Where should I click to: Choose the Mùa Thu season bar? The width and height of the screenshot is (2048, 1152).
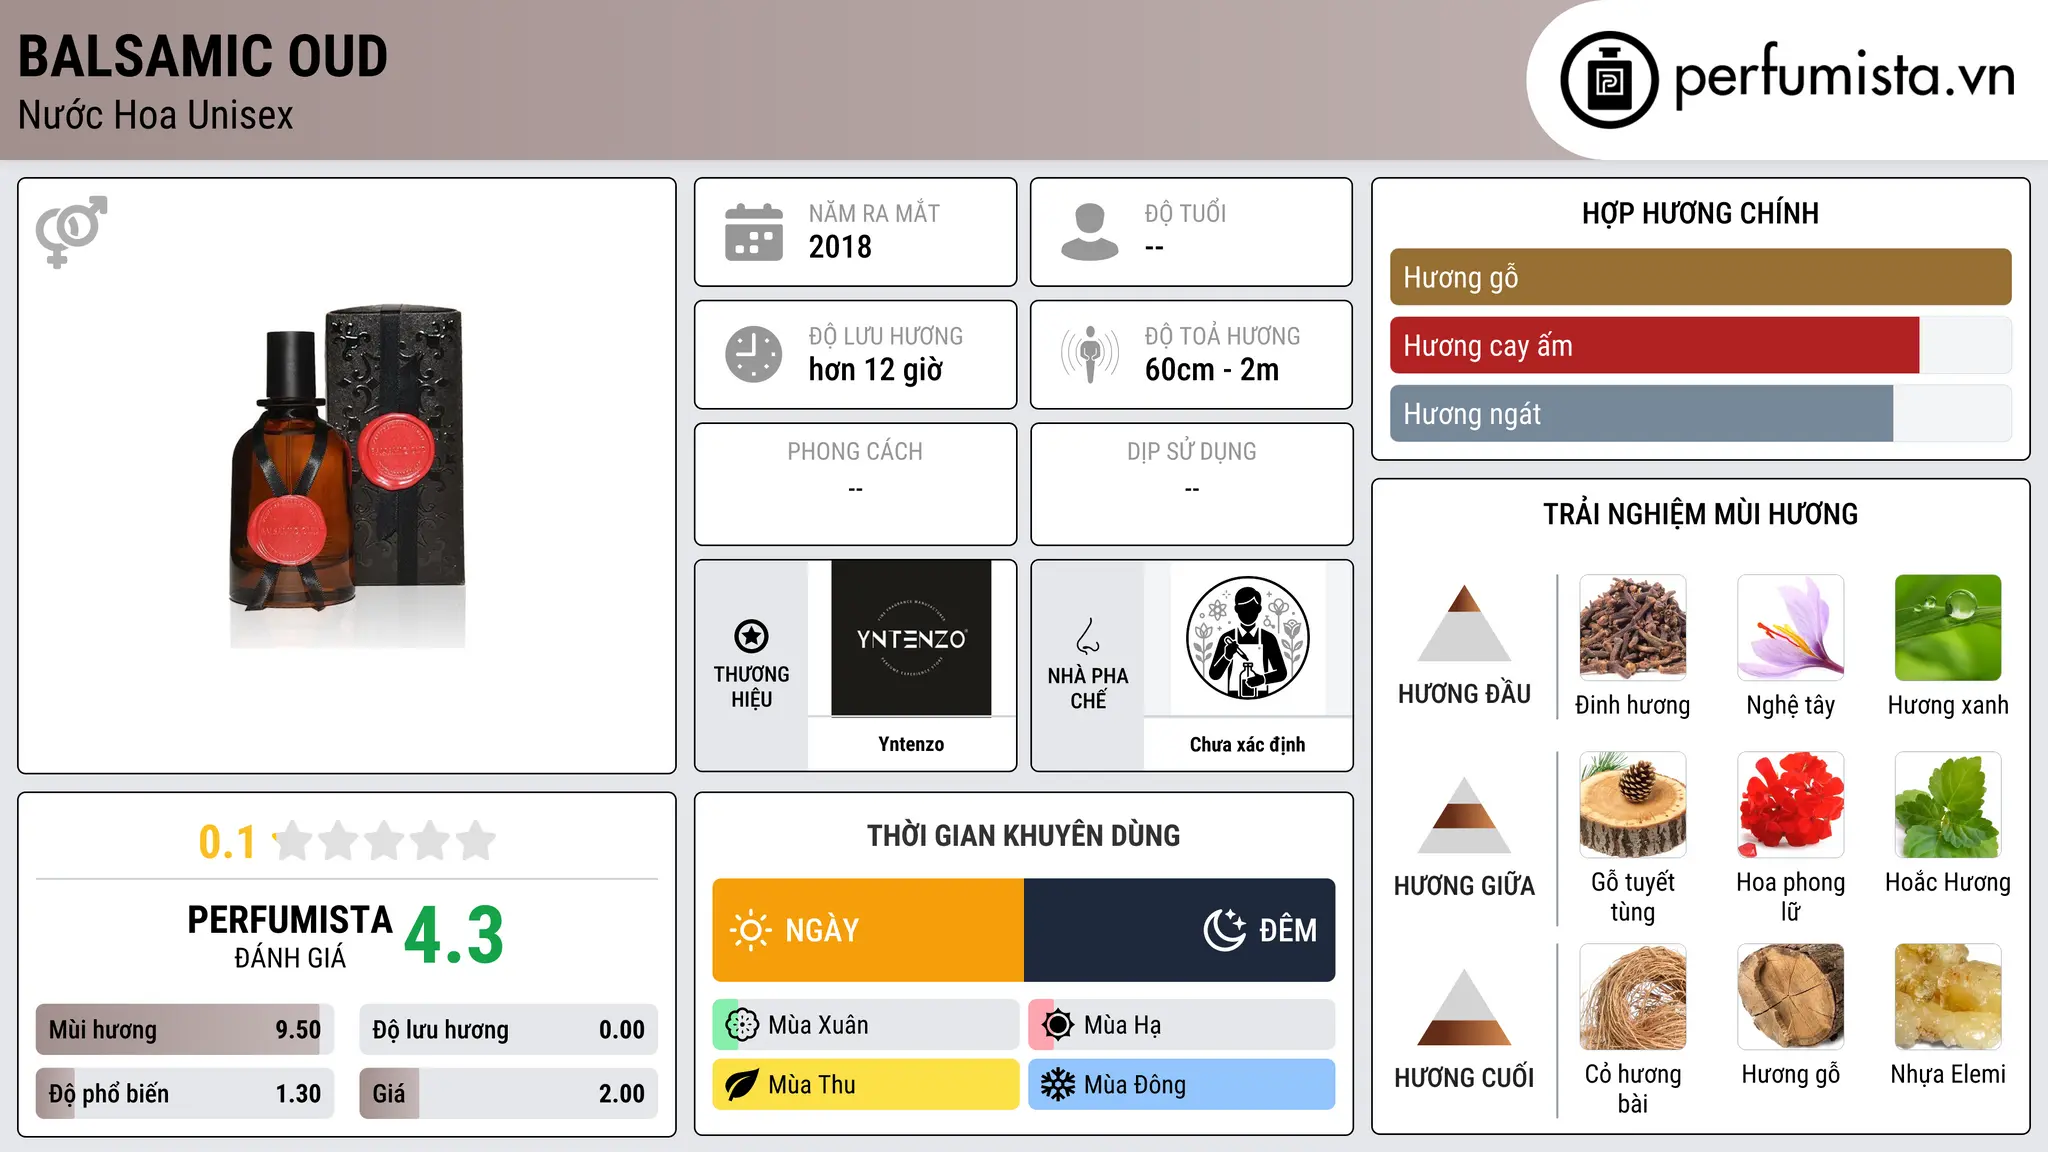pyautogui.click(x=866, y=1085)
